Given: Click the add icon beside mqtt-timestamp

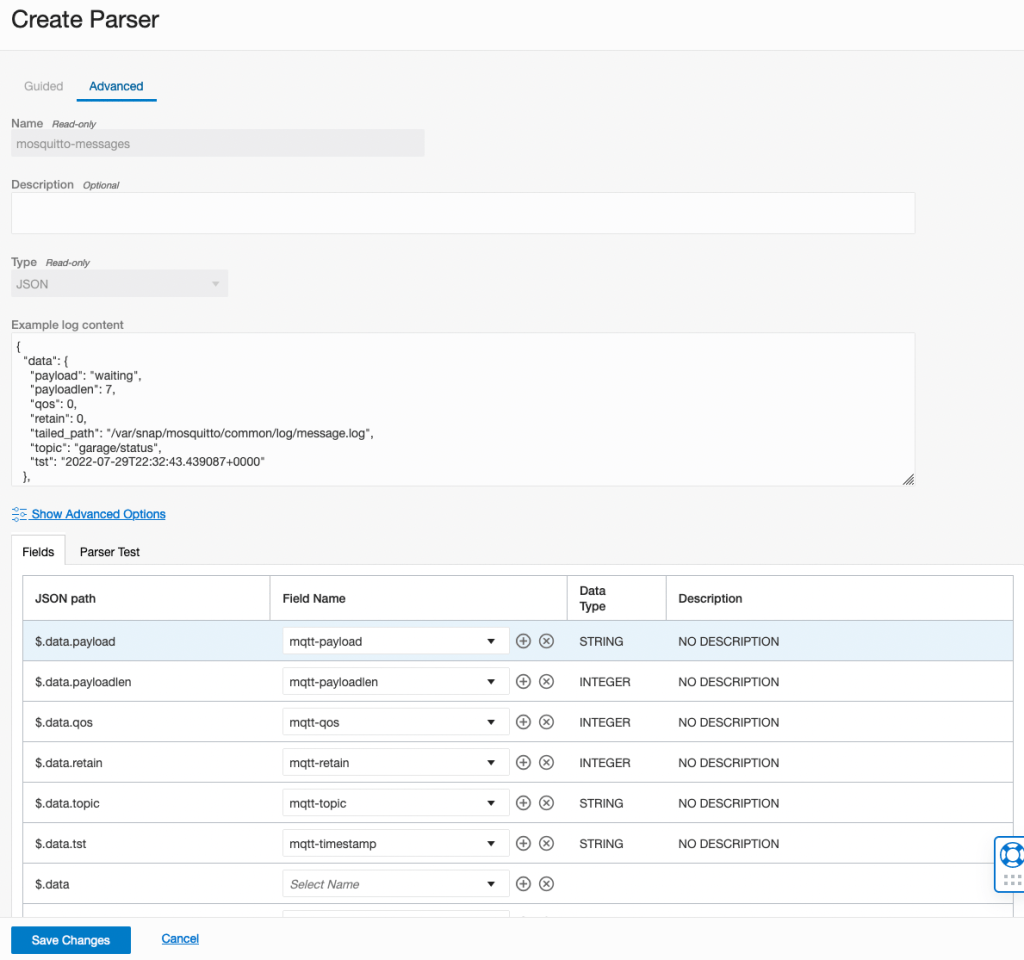Looking at the screenshot, I should tap(523, 843).
